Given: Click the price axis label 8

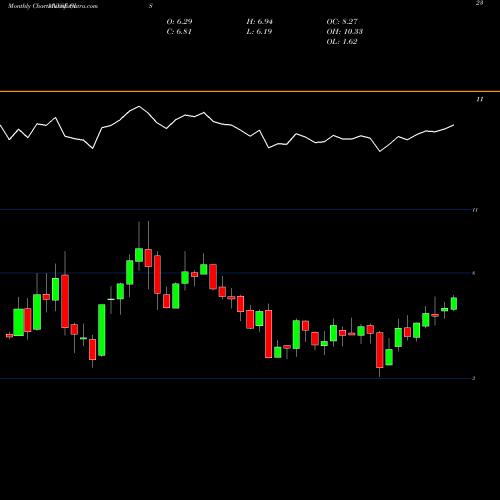Looking at the screenshot, I should [x=474, y=273].
